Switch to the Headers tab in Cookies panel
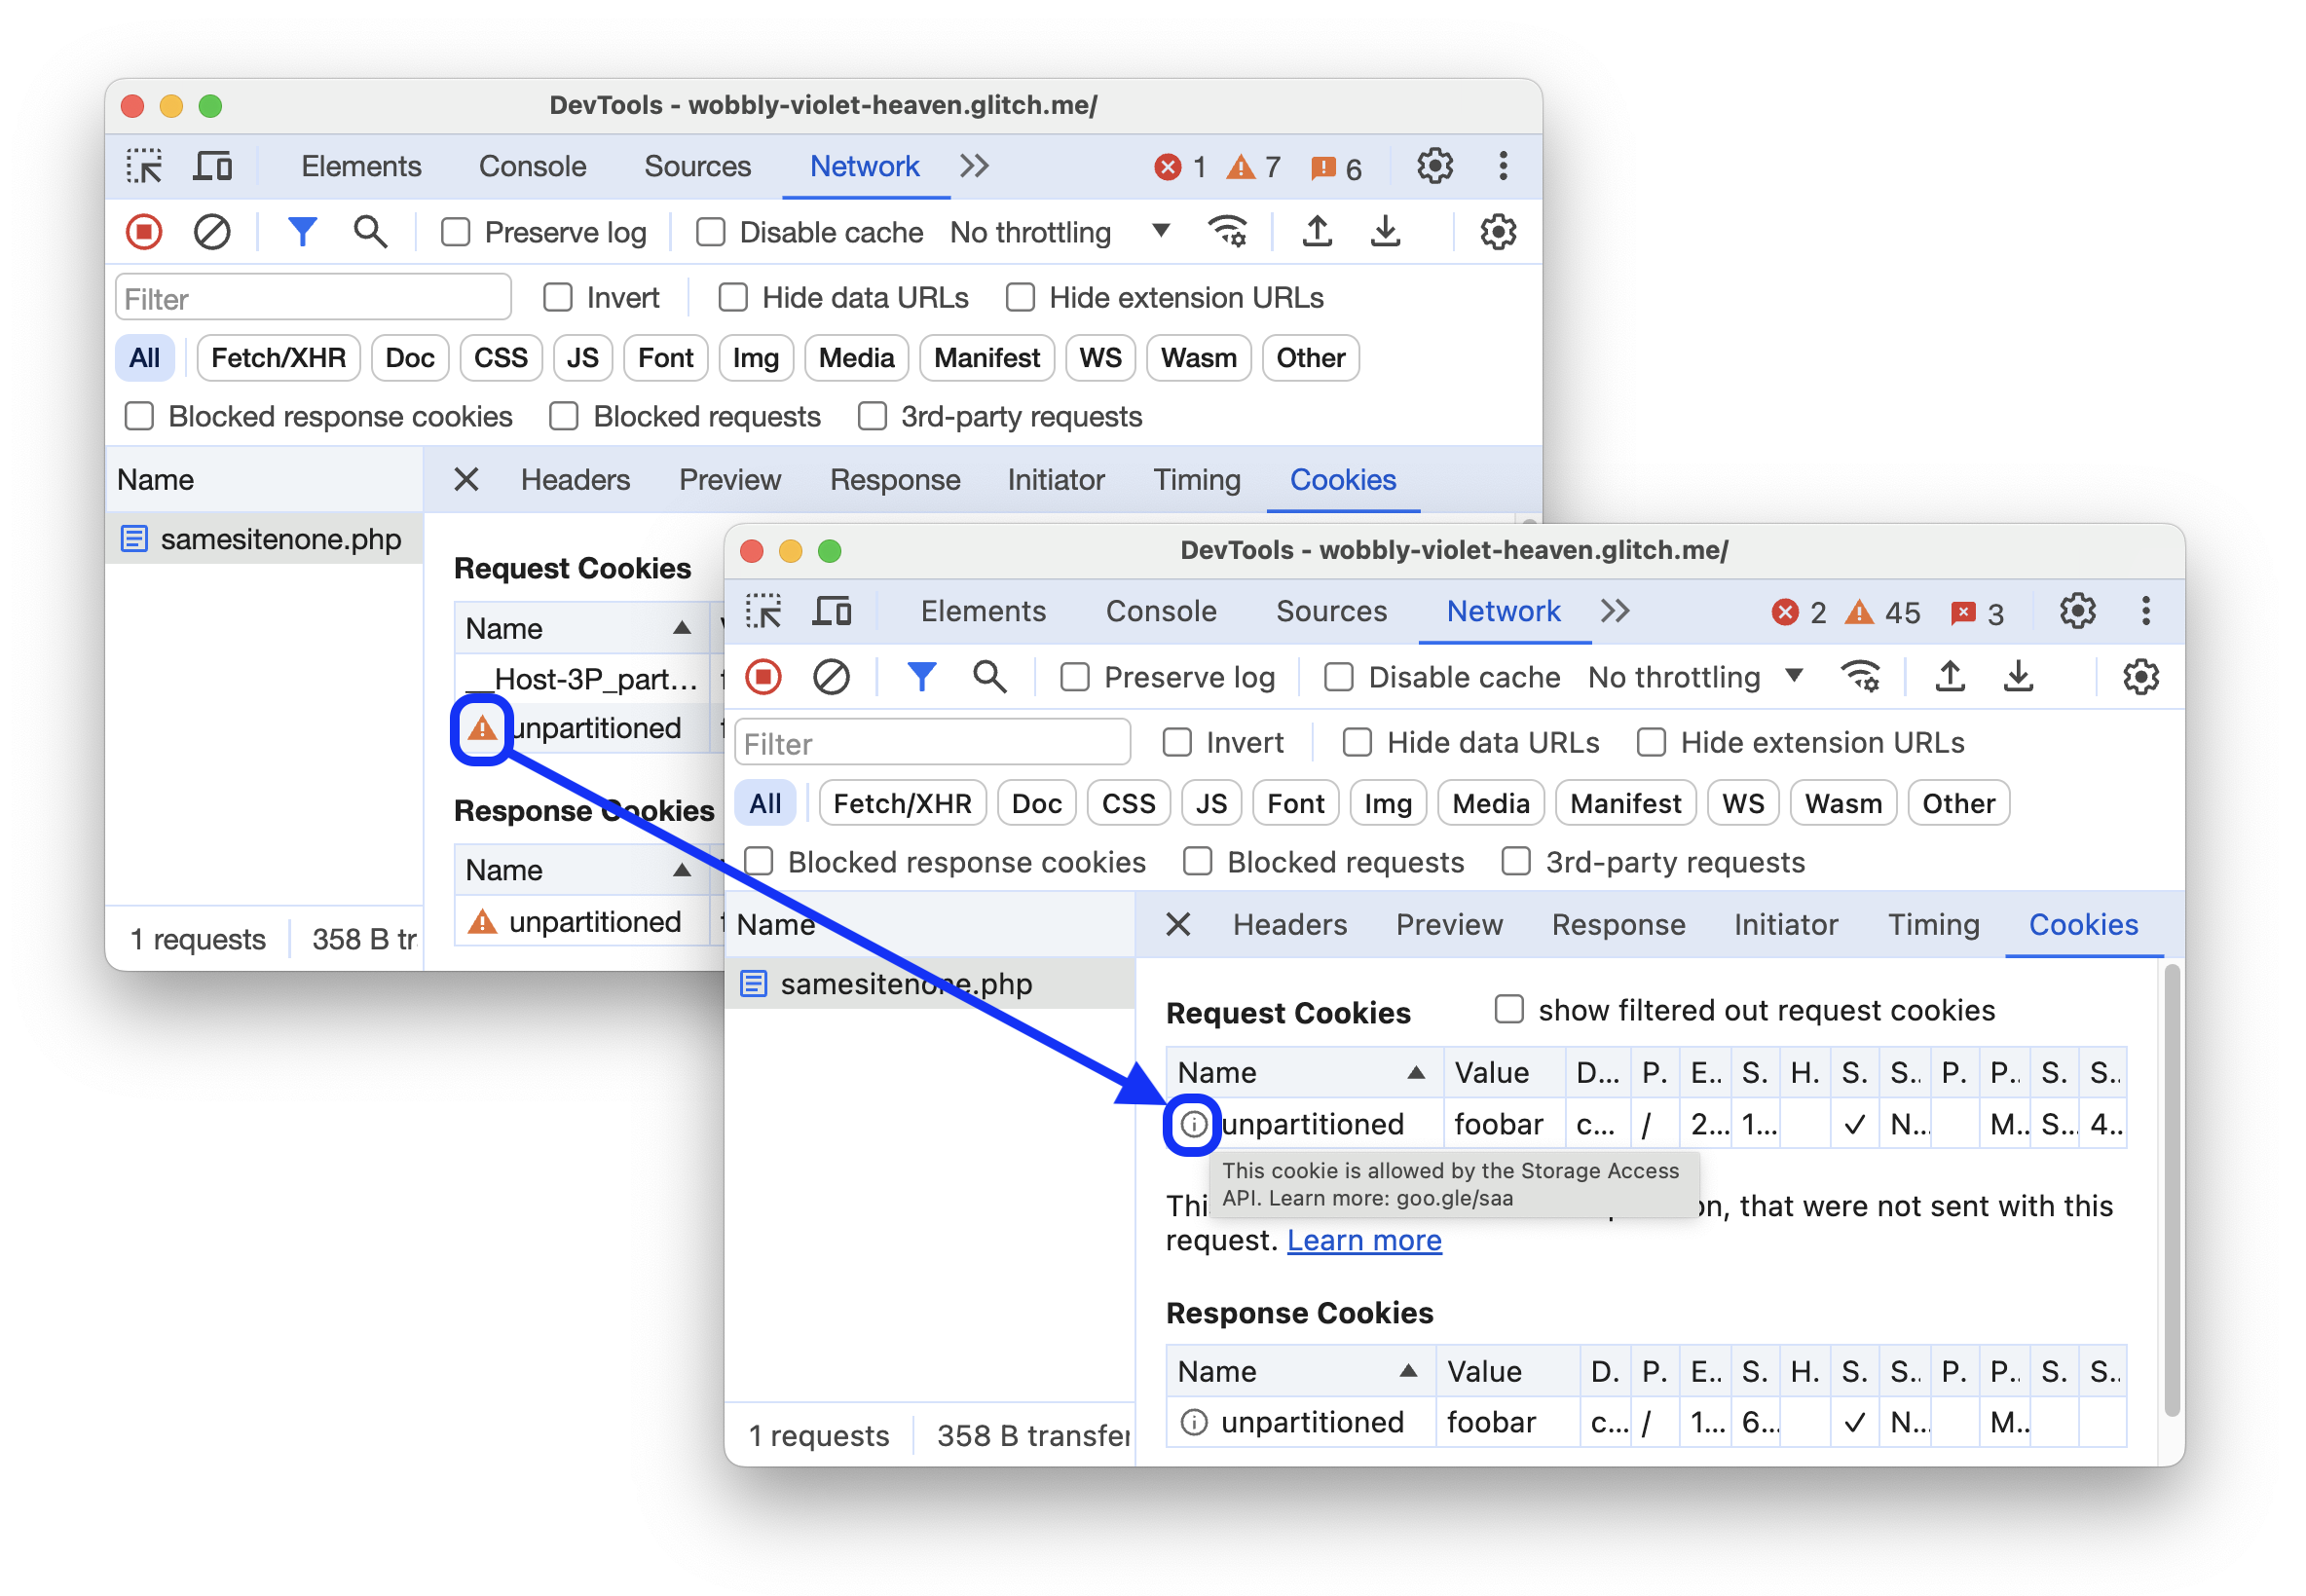The width and height of the screenshot is (2306, 1596). click(1288, 923)
